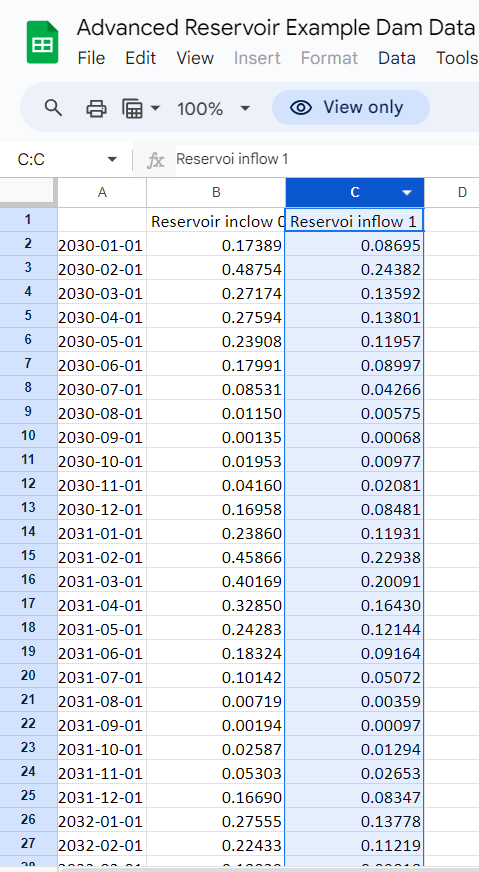
Task: Expand the Name box dropdown arrow
Action: pyautogui.click(x=112, y=160)
